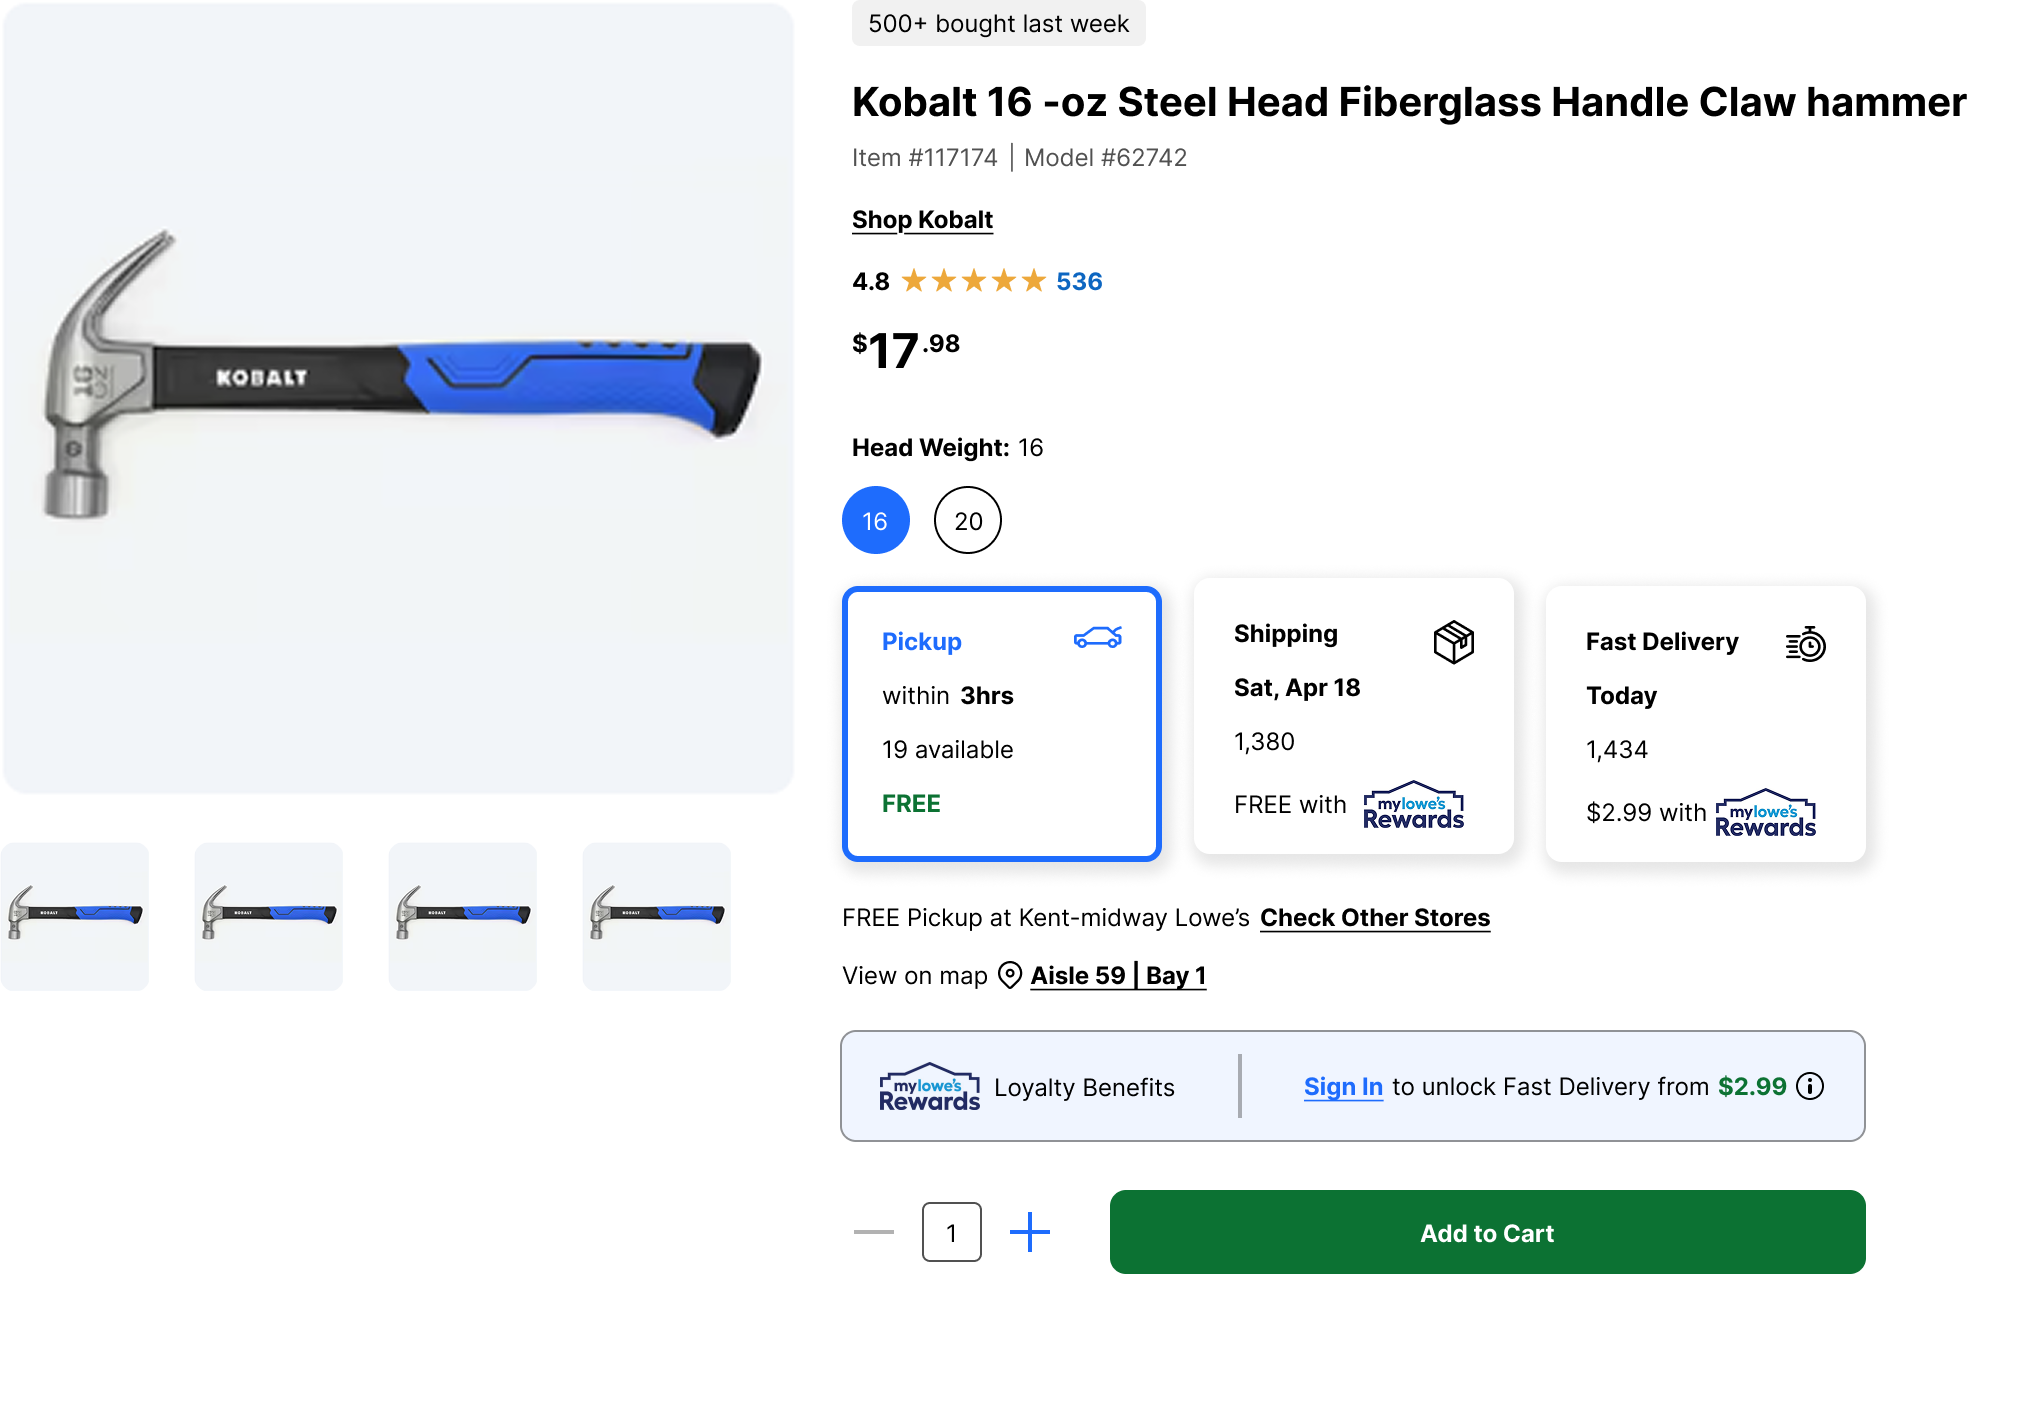Viewport: 2036px width, 1426px height.
Task: Open the 536 reviews count
Action: [x=1079, y=281]
